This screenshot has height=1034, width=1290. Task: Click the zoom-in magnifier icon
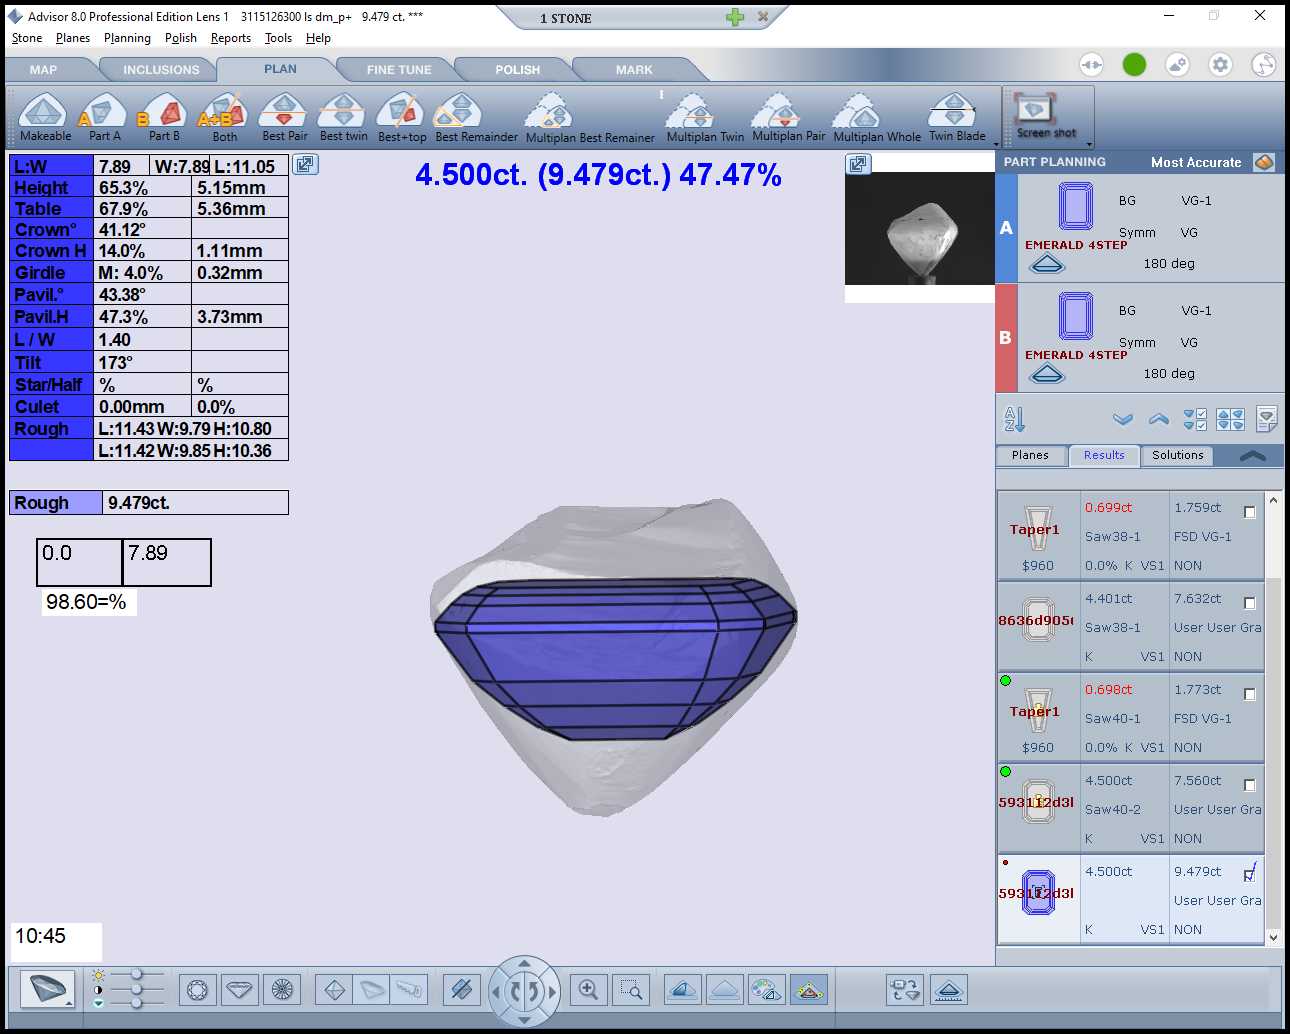click(x=588, y=990)
